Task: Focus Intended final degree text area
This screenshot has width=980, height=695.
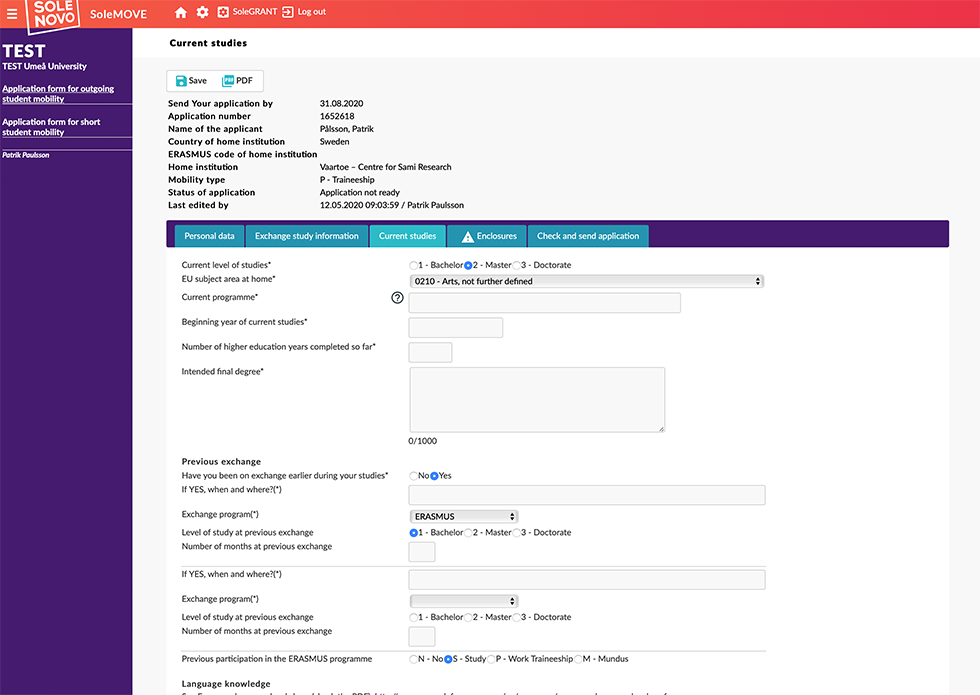Action: point(538,400)
